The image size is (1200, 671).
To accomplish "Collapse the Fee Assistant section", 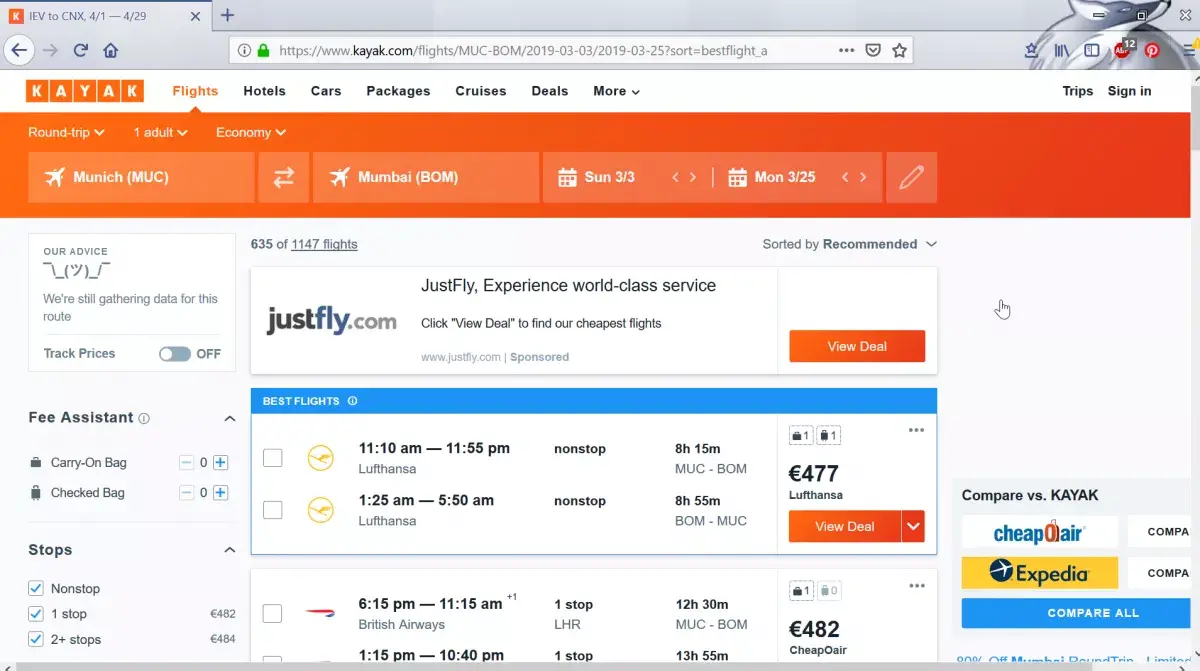I will (x=229, y=418).
